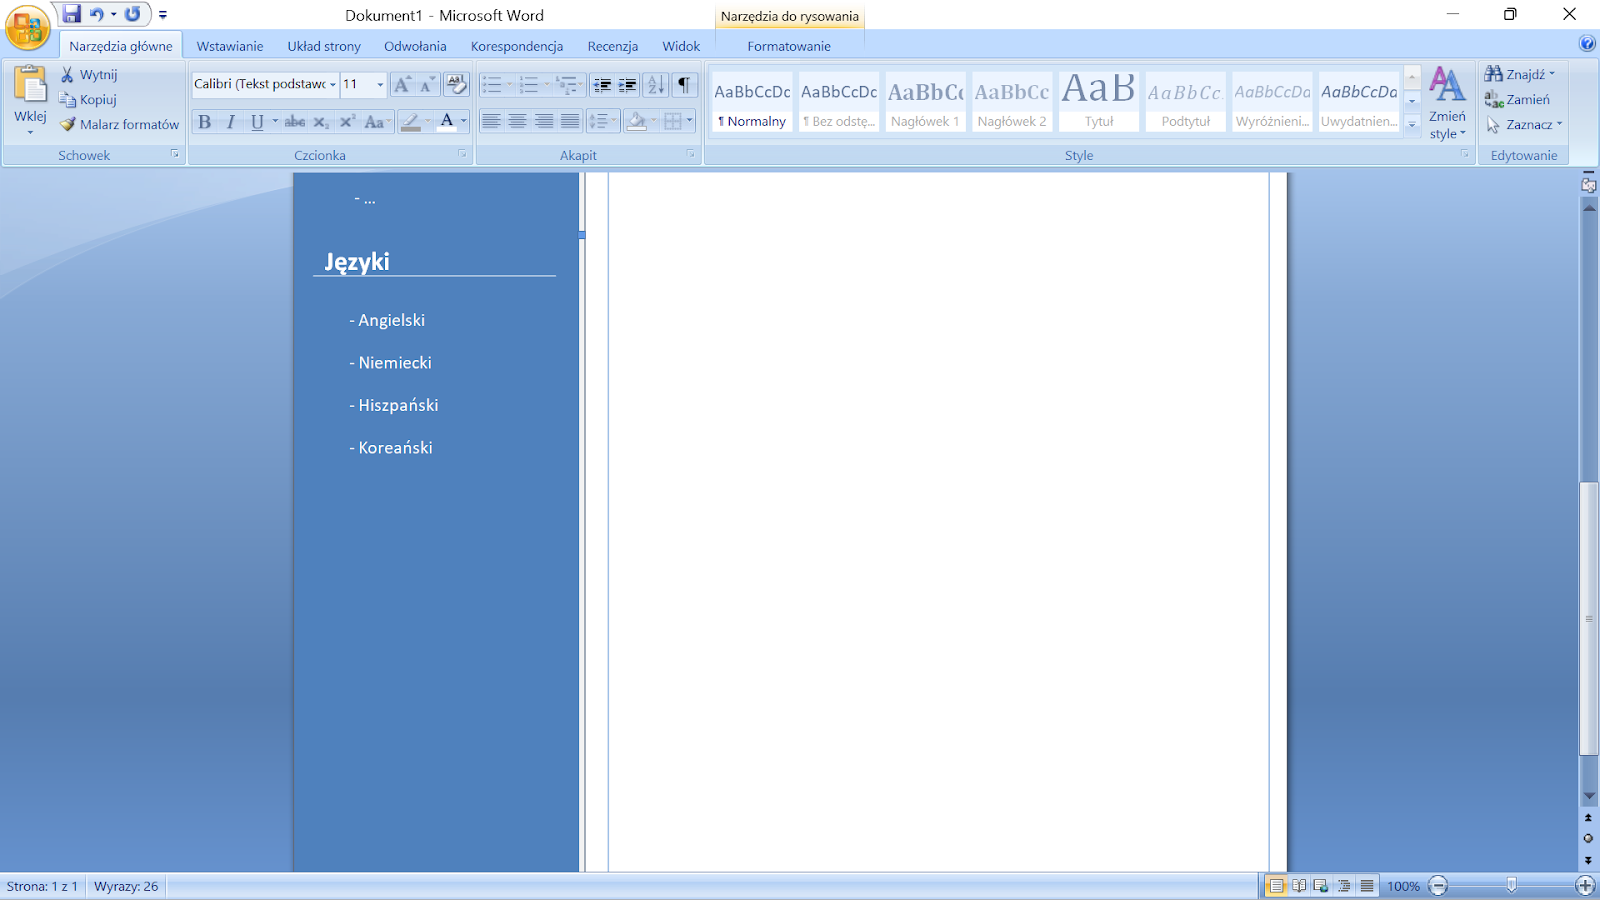Toggle bold formatting
The width and height of the screenshot is (1600, 900).
[205, 122]
